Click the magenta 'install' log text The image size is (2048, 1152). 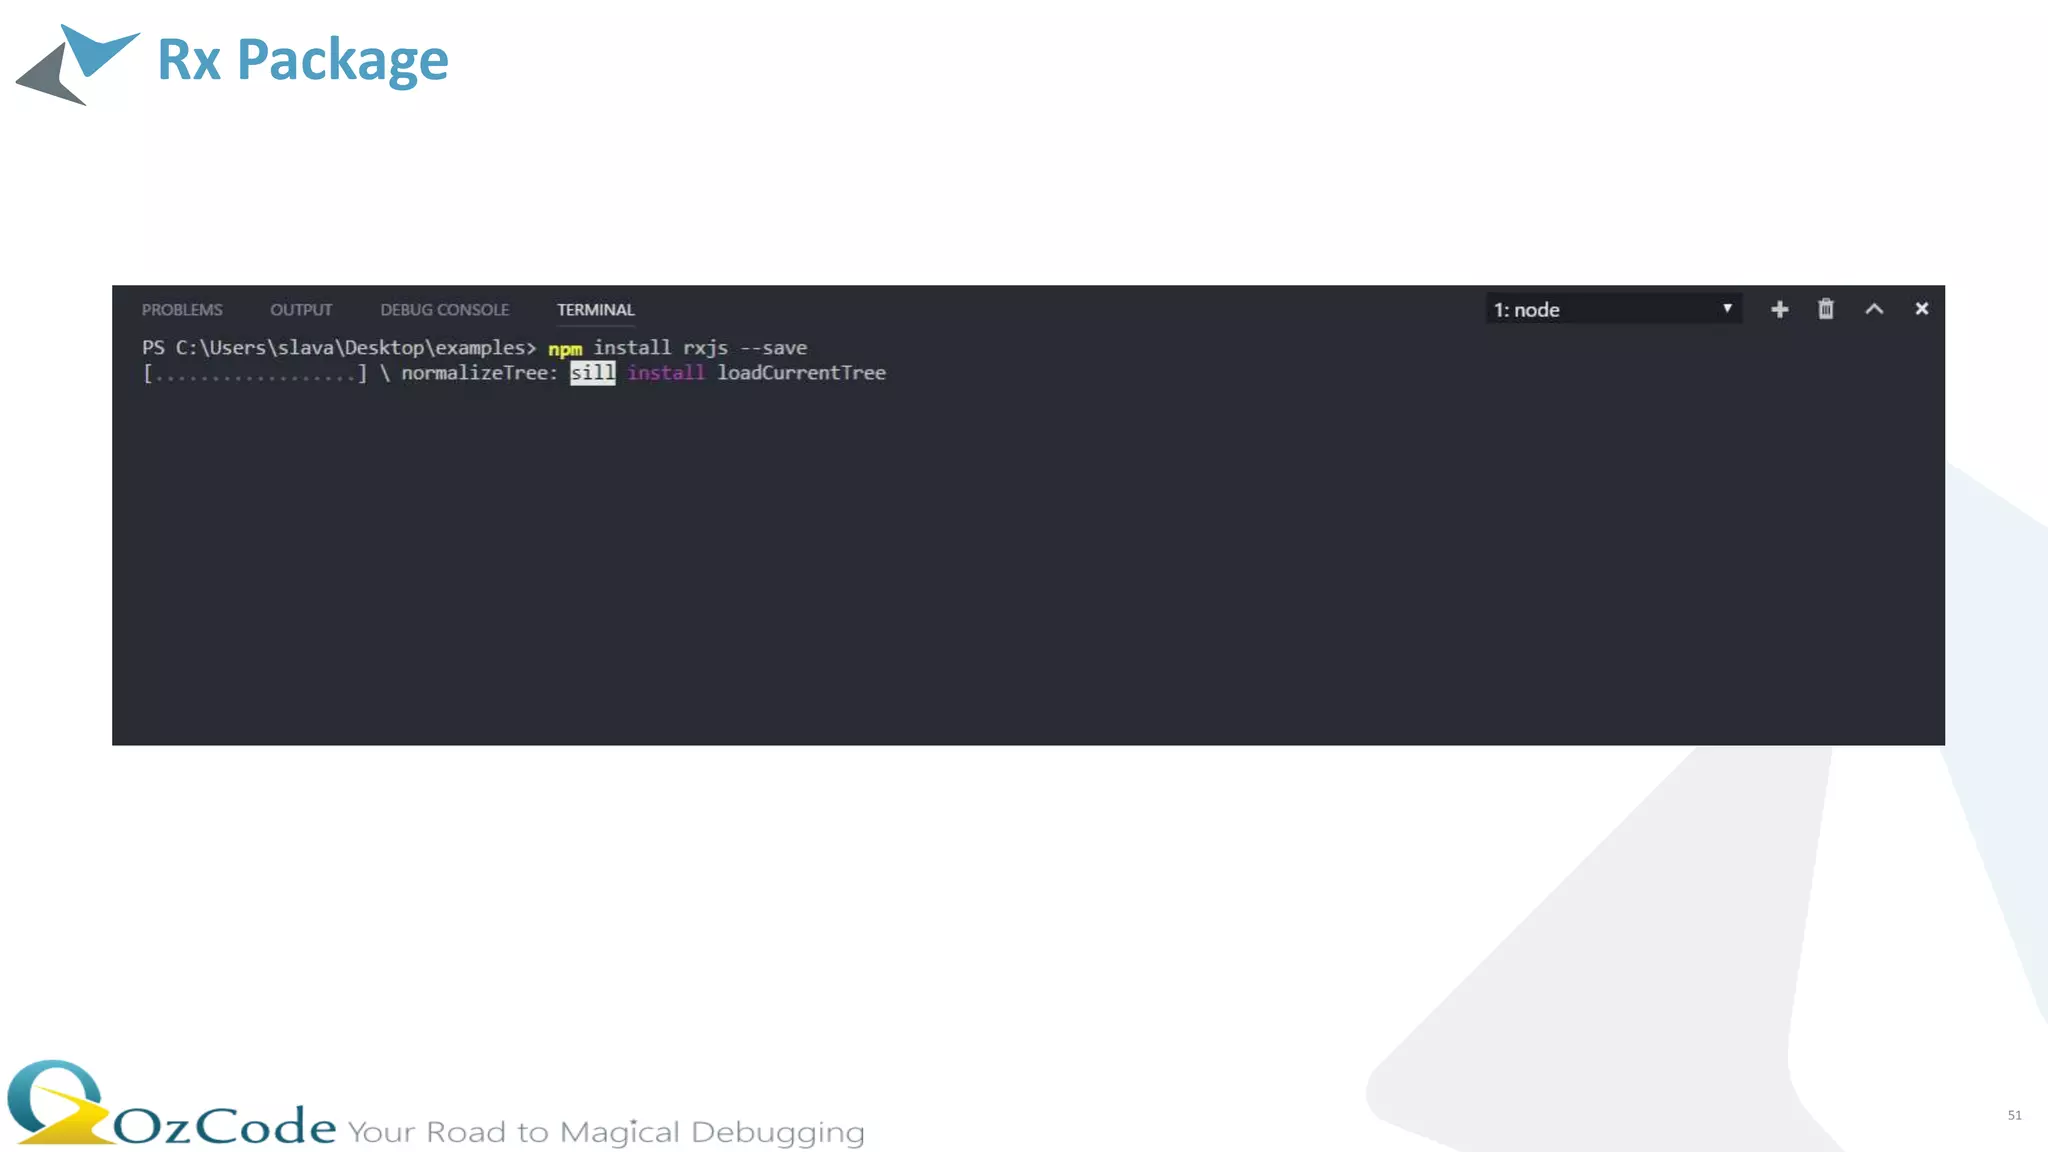(x=665, y=373)
